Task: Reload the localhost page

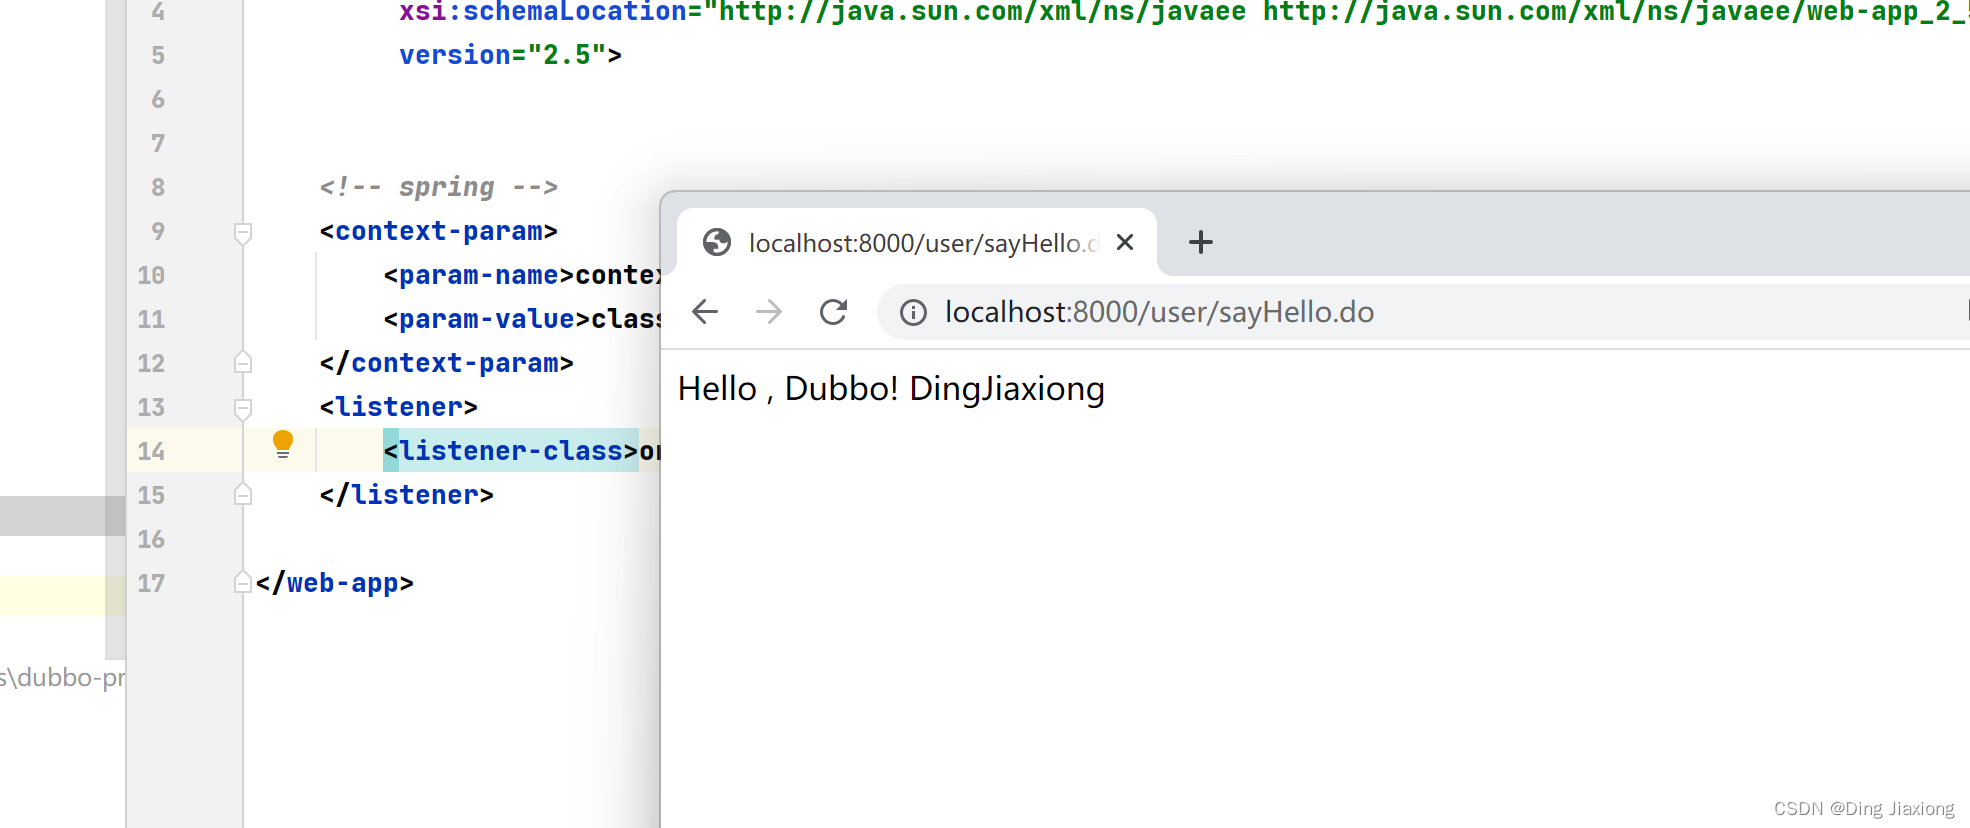Action: (833, 312)
